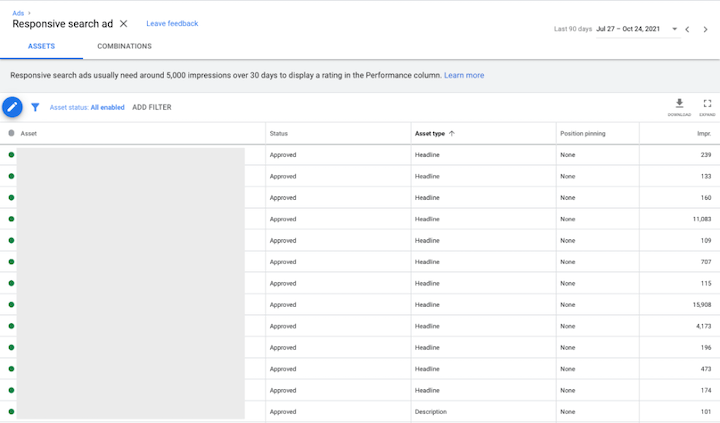The image size is (720, 423).
Task: Open the date range dropdown
Action: coord(675,29)
